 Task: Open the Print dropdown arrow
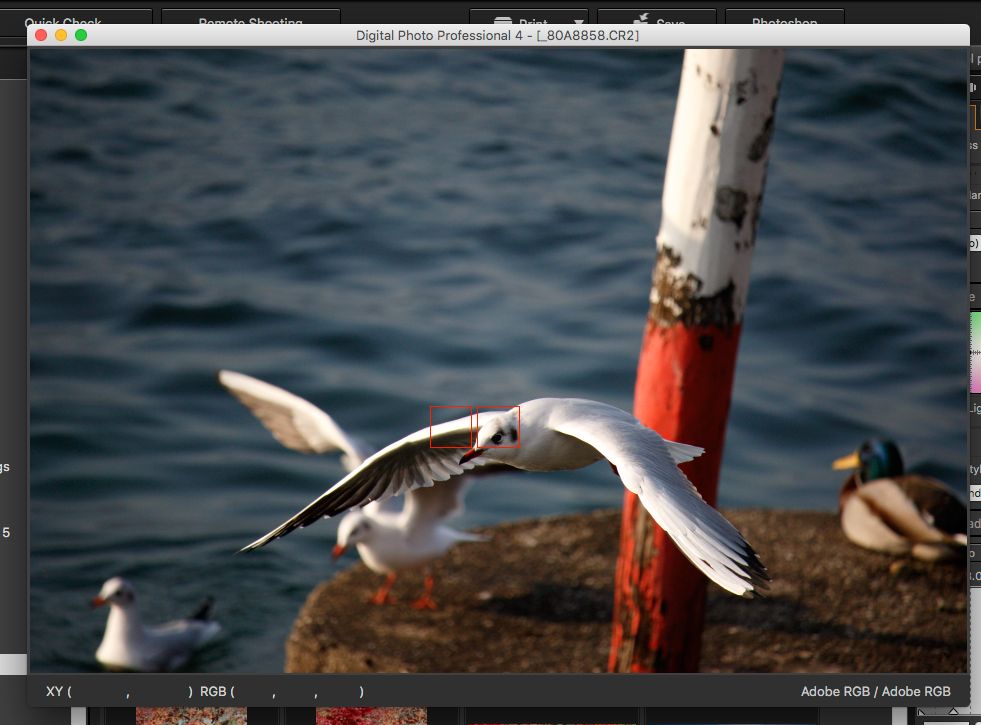(579, 21)
